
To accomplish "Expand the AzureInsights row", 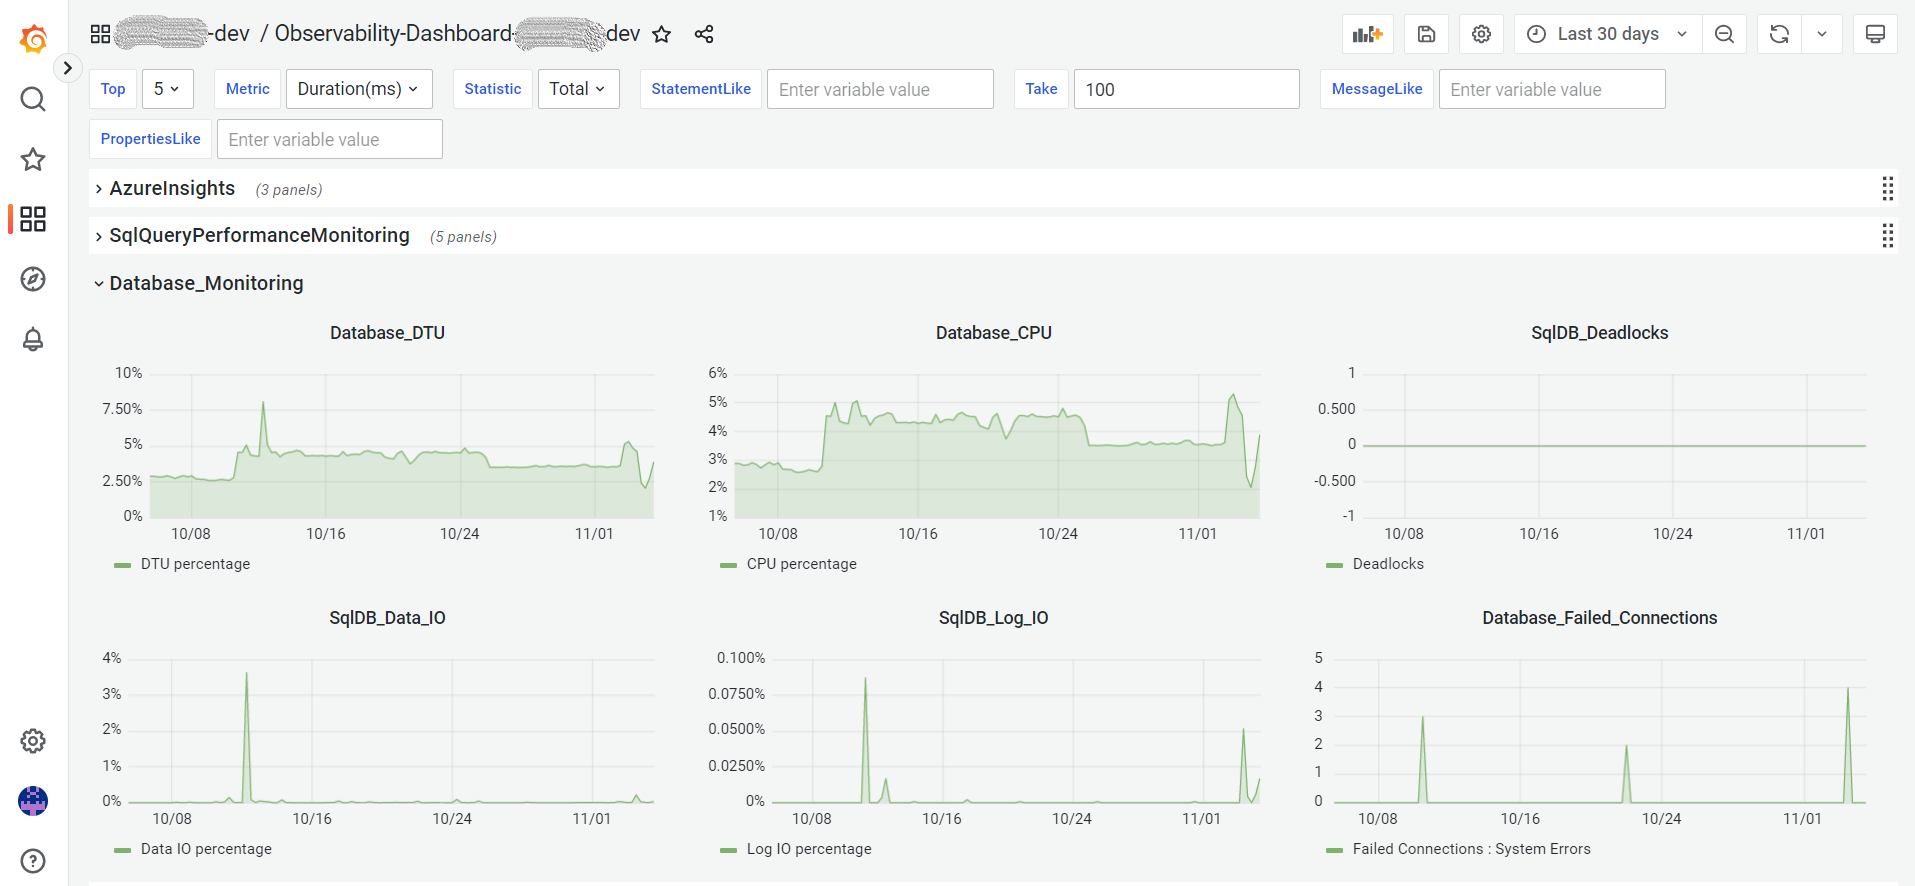I will coord(172,189).
